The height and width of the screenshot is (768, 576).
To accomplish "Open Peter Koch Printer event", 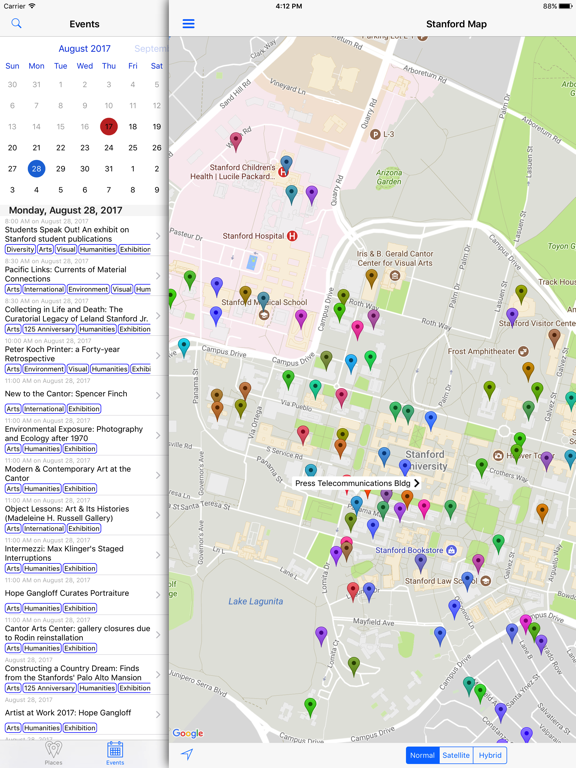I will (x=84, y=356).
